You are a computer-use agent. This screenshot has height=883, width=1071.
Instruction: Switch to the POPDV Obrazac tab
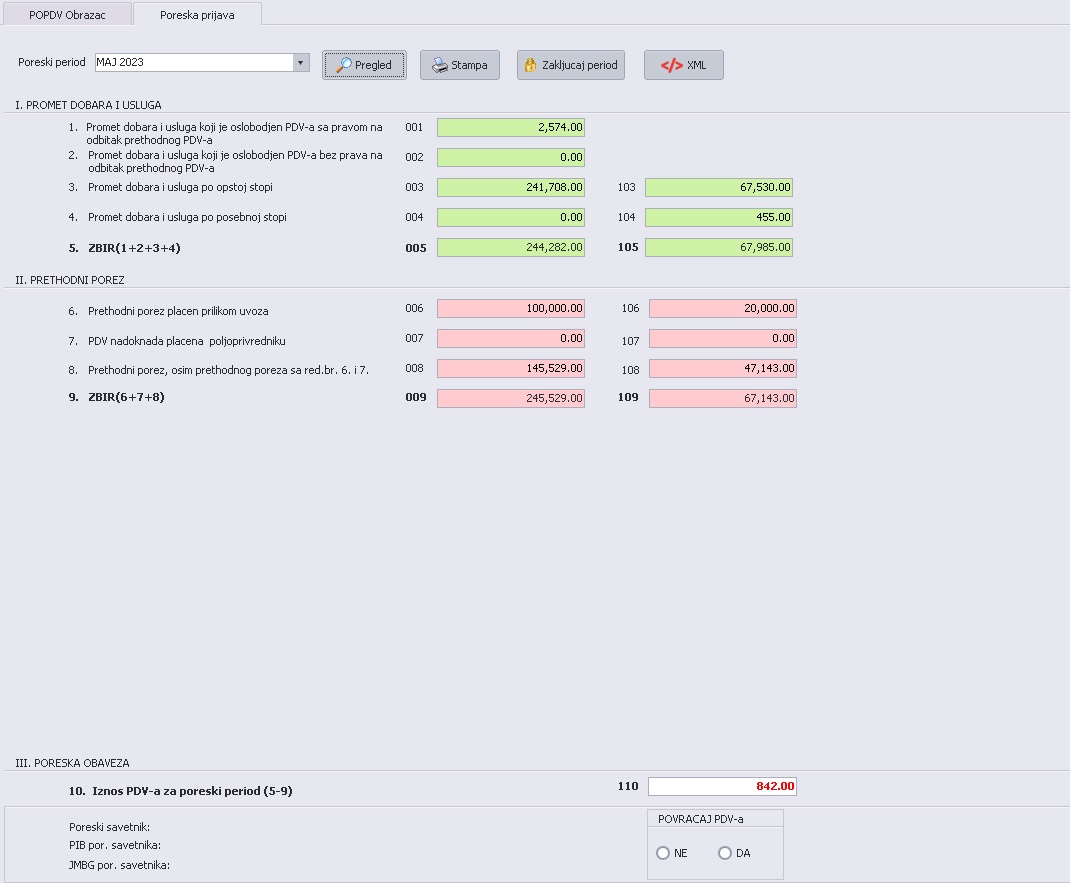pyautogui.click(x=67, y=14)
